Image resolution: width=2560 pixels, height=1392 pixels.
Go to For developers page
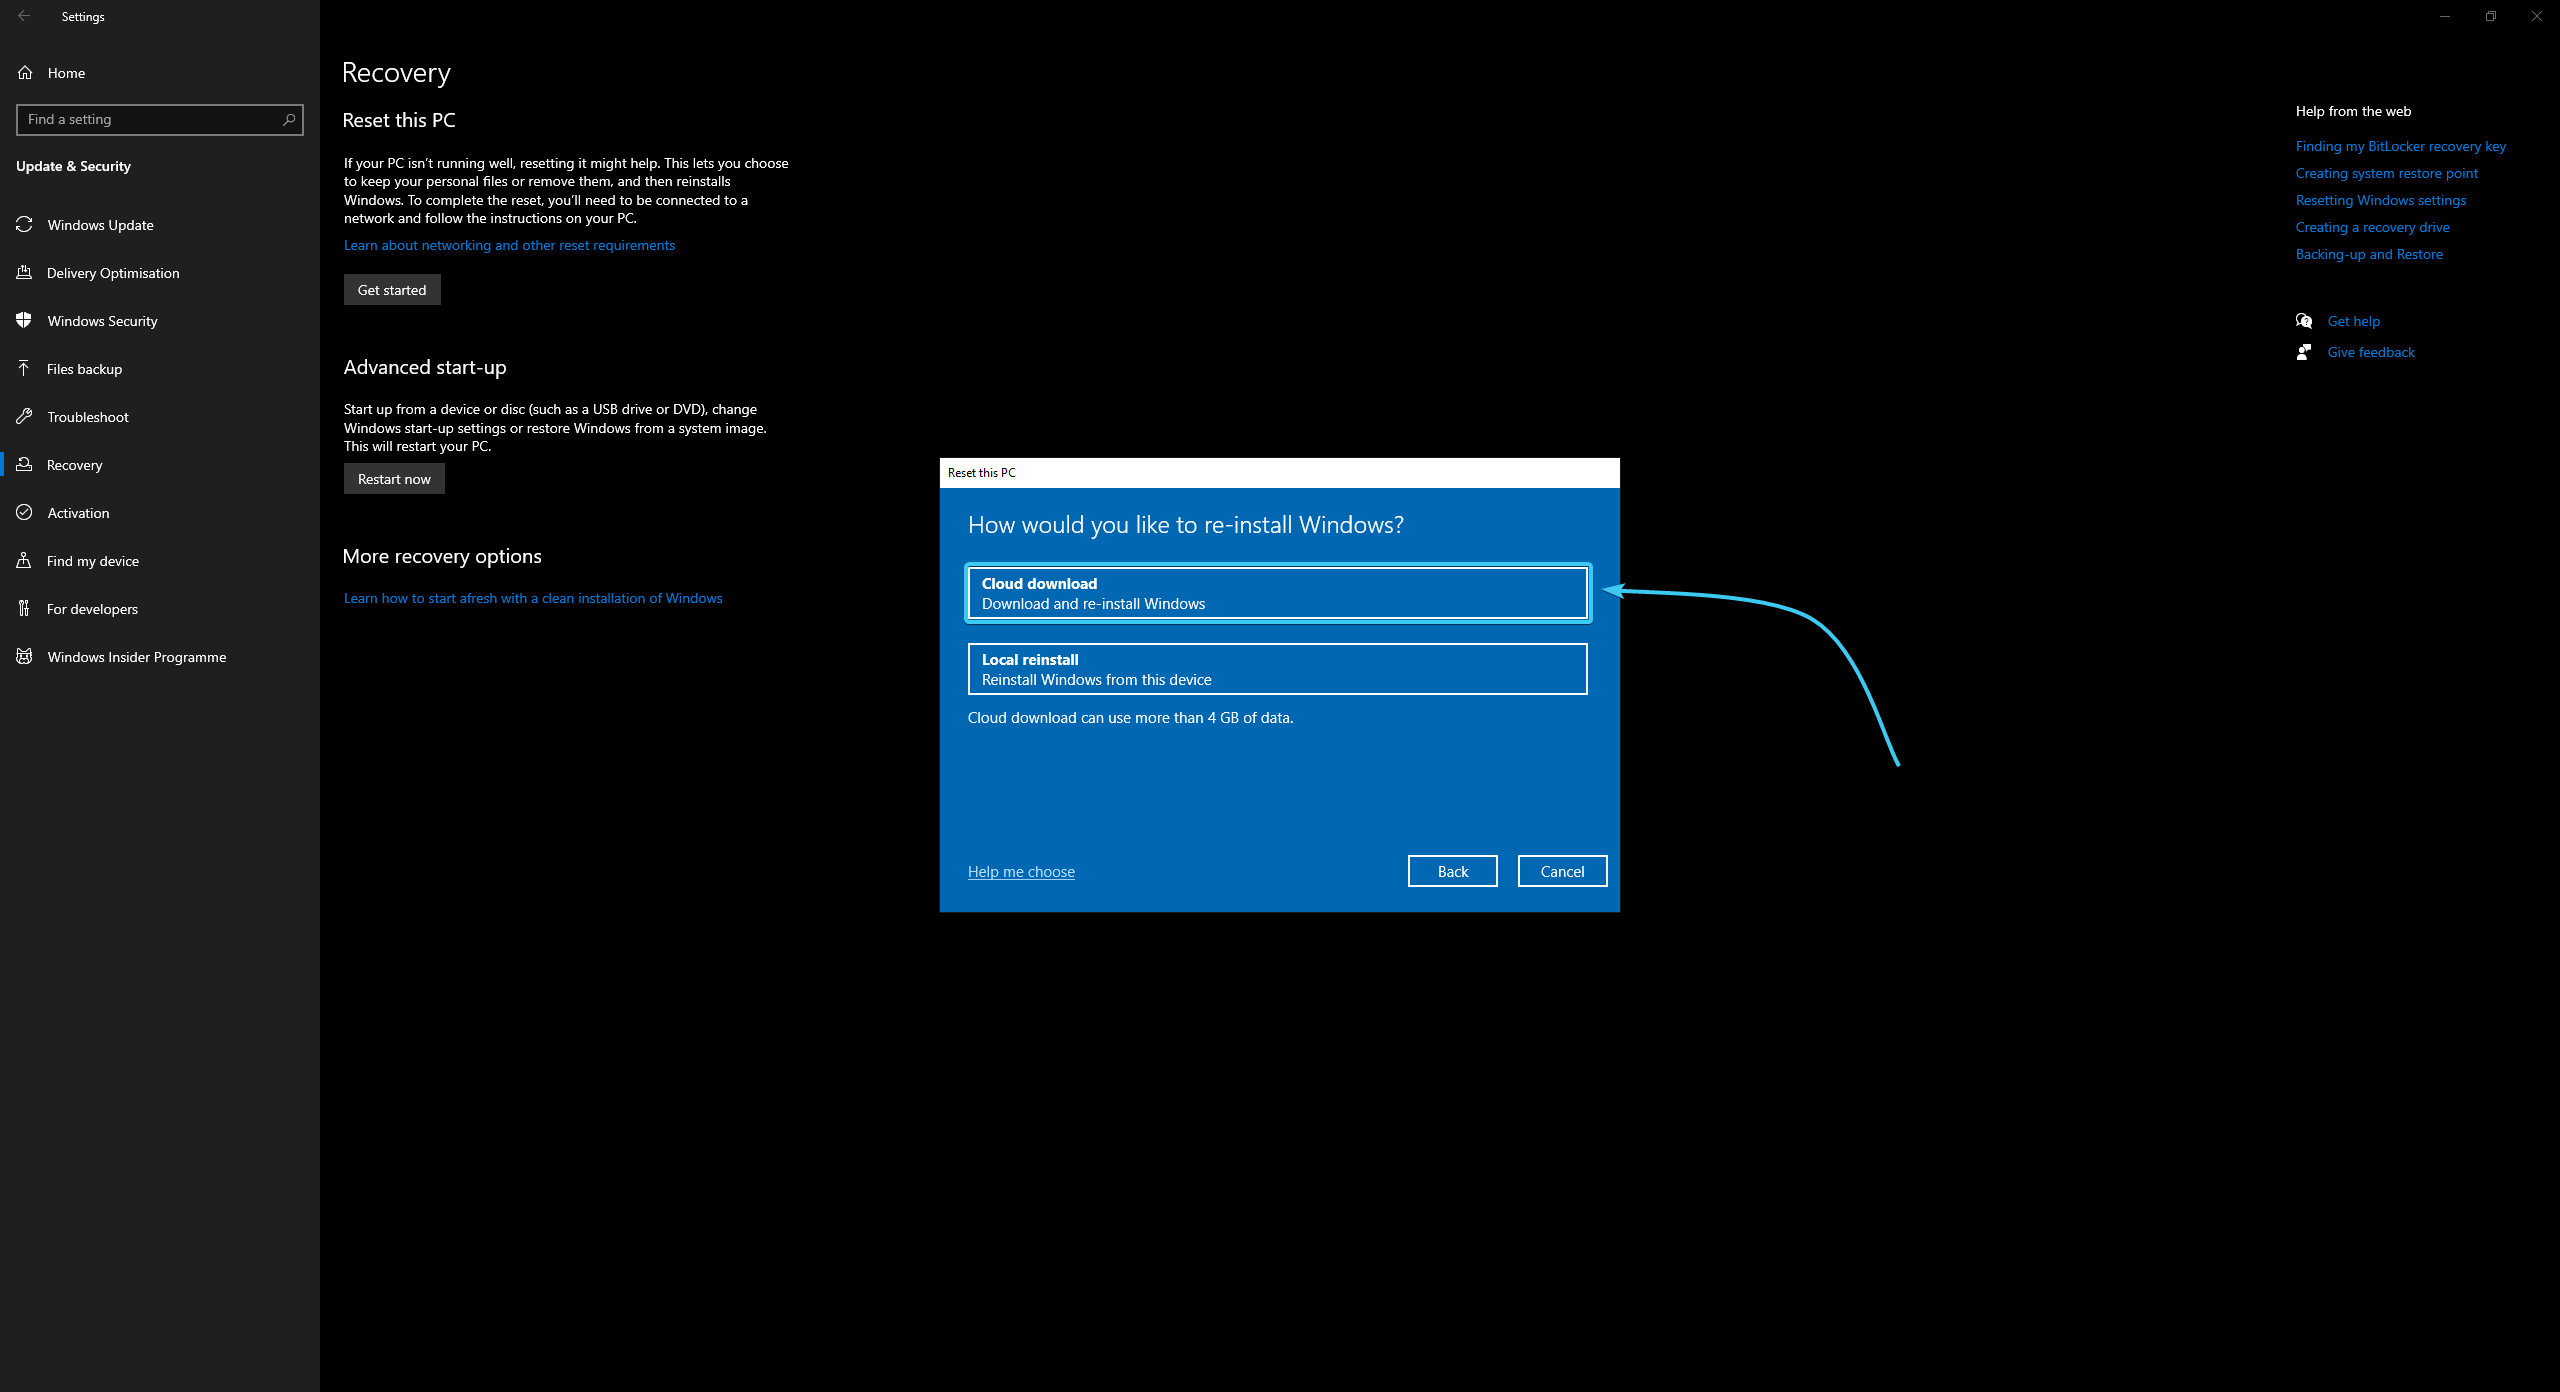(92, 609)
